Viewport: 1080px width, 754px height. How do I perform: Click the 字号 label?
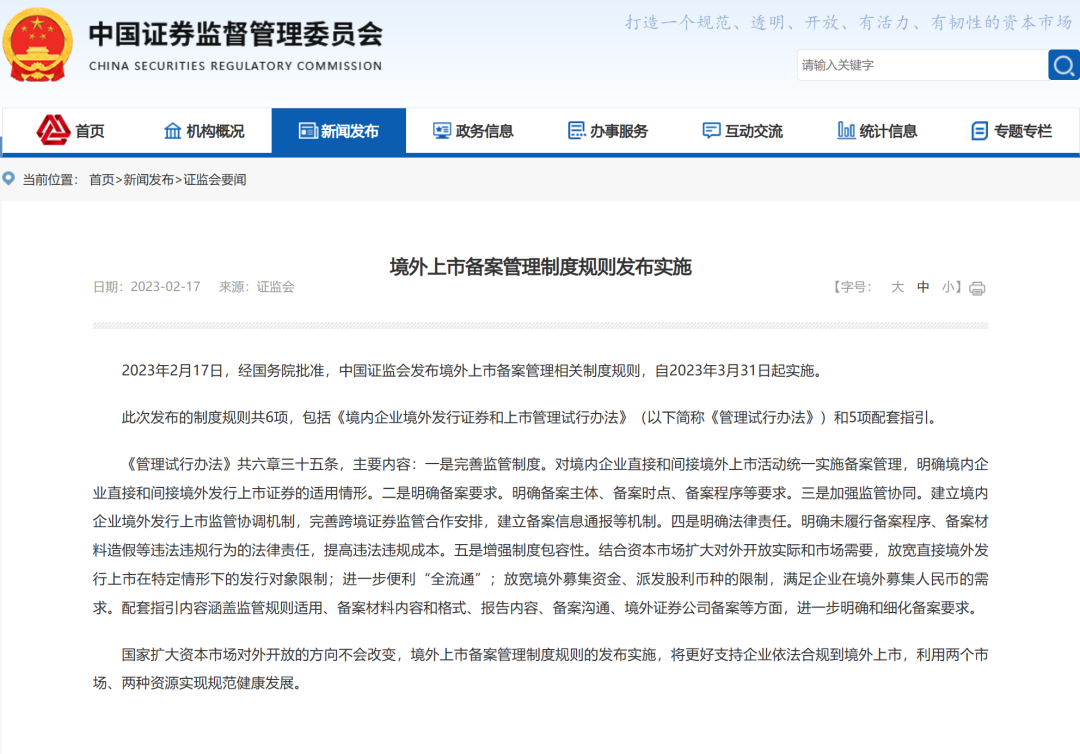click(853, 287)
